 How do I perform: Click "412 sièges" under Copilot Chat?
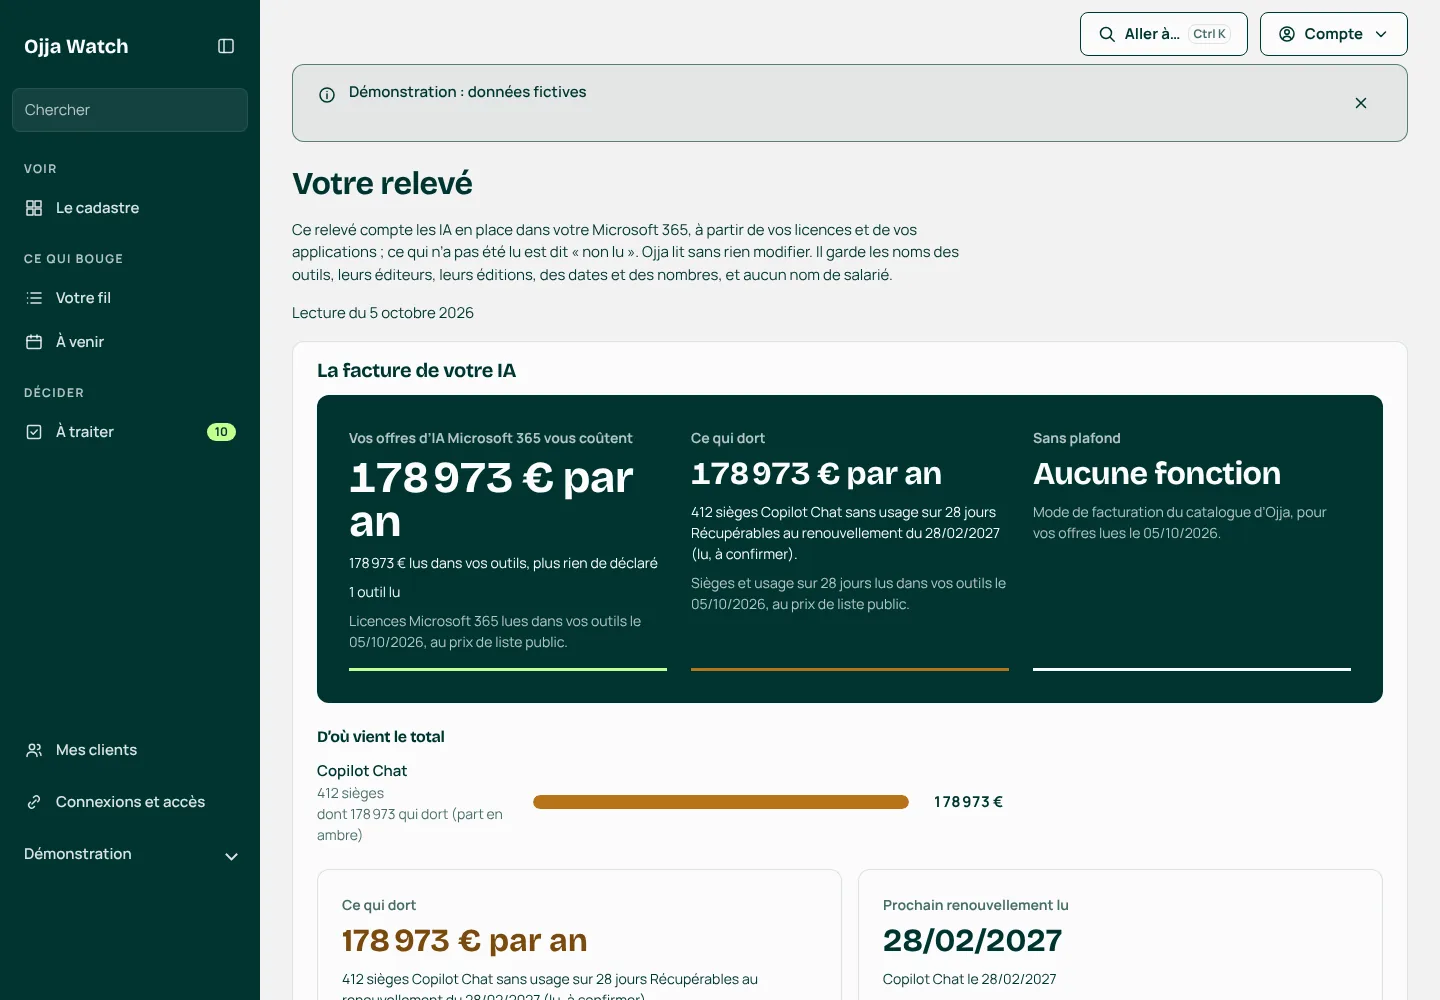[350, 793]
